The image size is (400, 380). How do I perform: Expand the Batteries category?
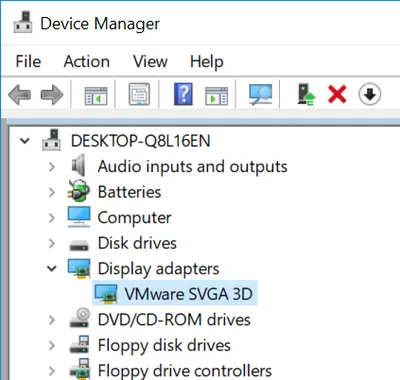52,192
